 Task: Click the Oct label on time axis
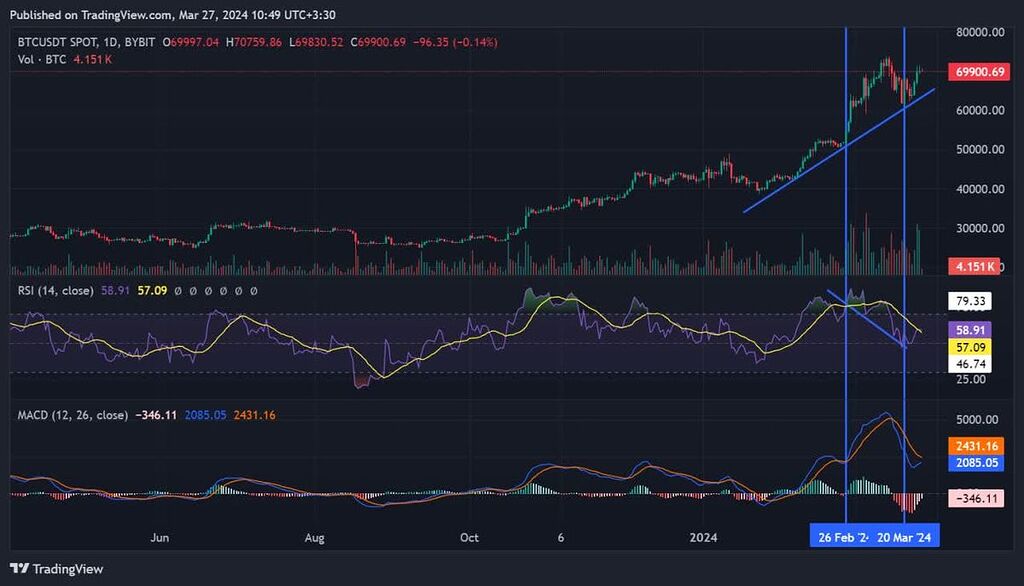[469, 538]
